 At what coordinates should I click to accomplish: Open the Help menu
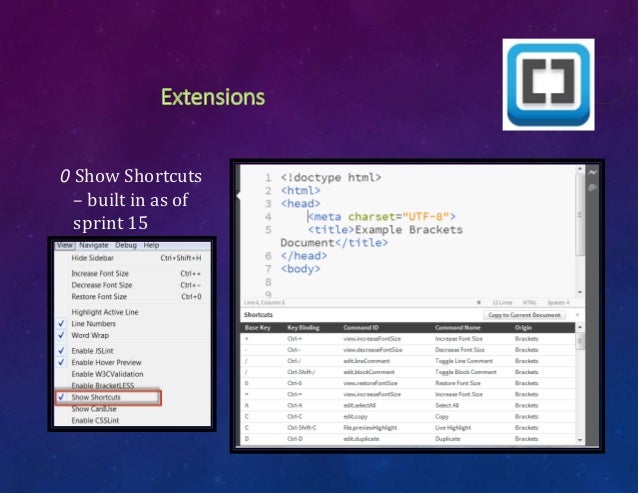tap(151, 245)
